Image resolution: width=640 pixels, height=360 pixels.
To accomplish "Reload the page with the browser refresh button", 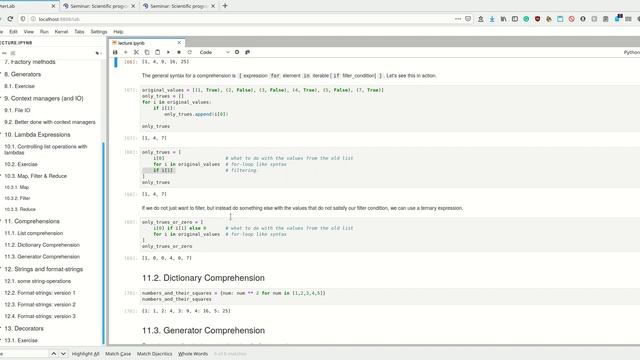I will 10,19.
